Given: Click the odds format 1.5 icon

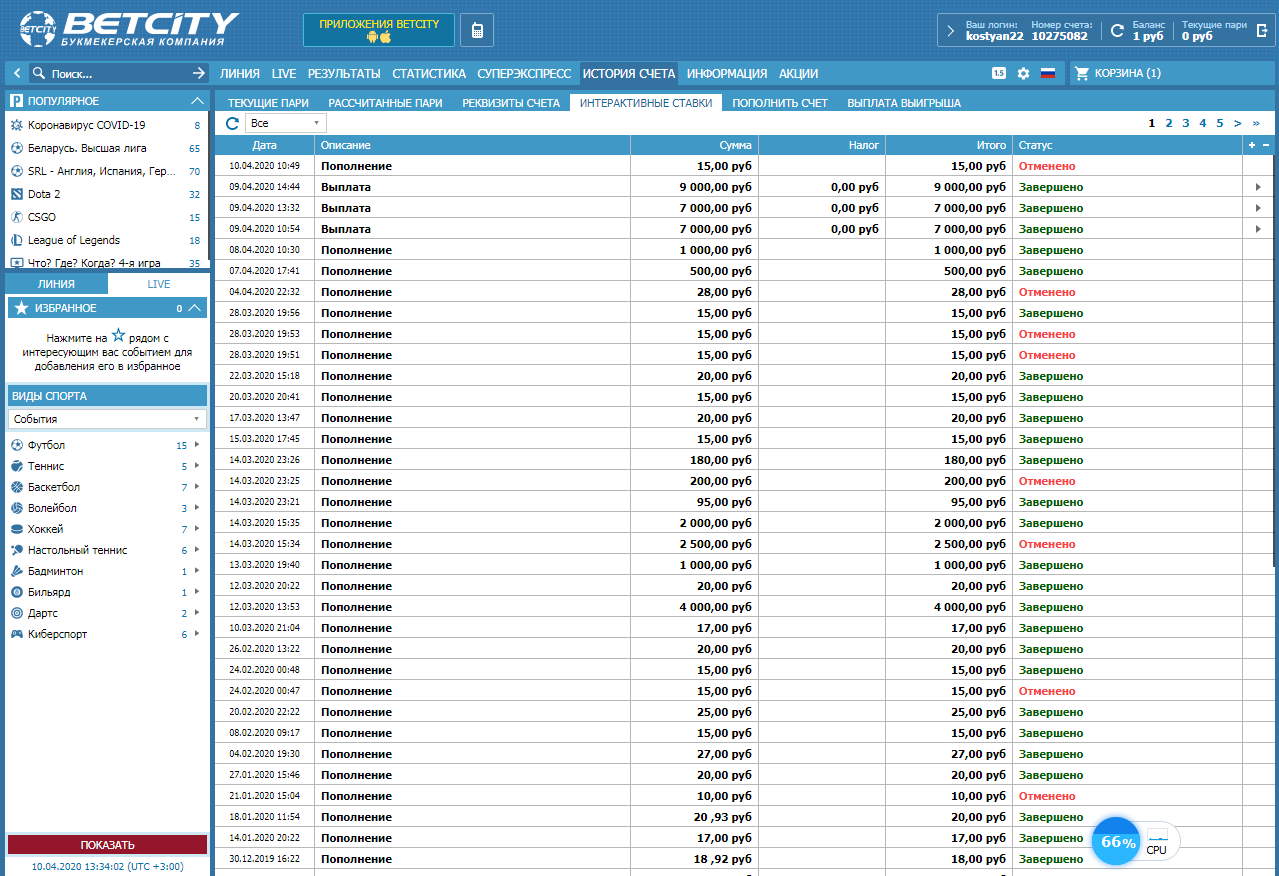Looking at the screenshot, I should pos(998,73).
